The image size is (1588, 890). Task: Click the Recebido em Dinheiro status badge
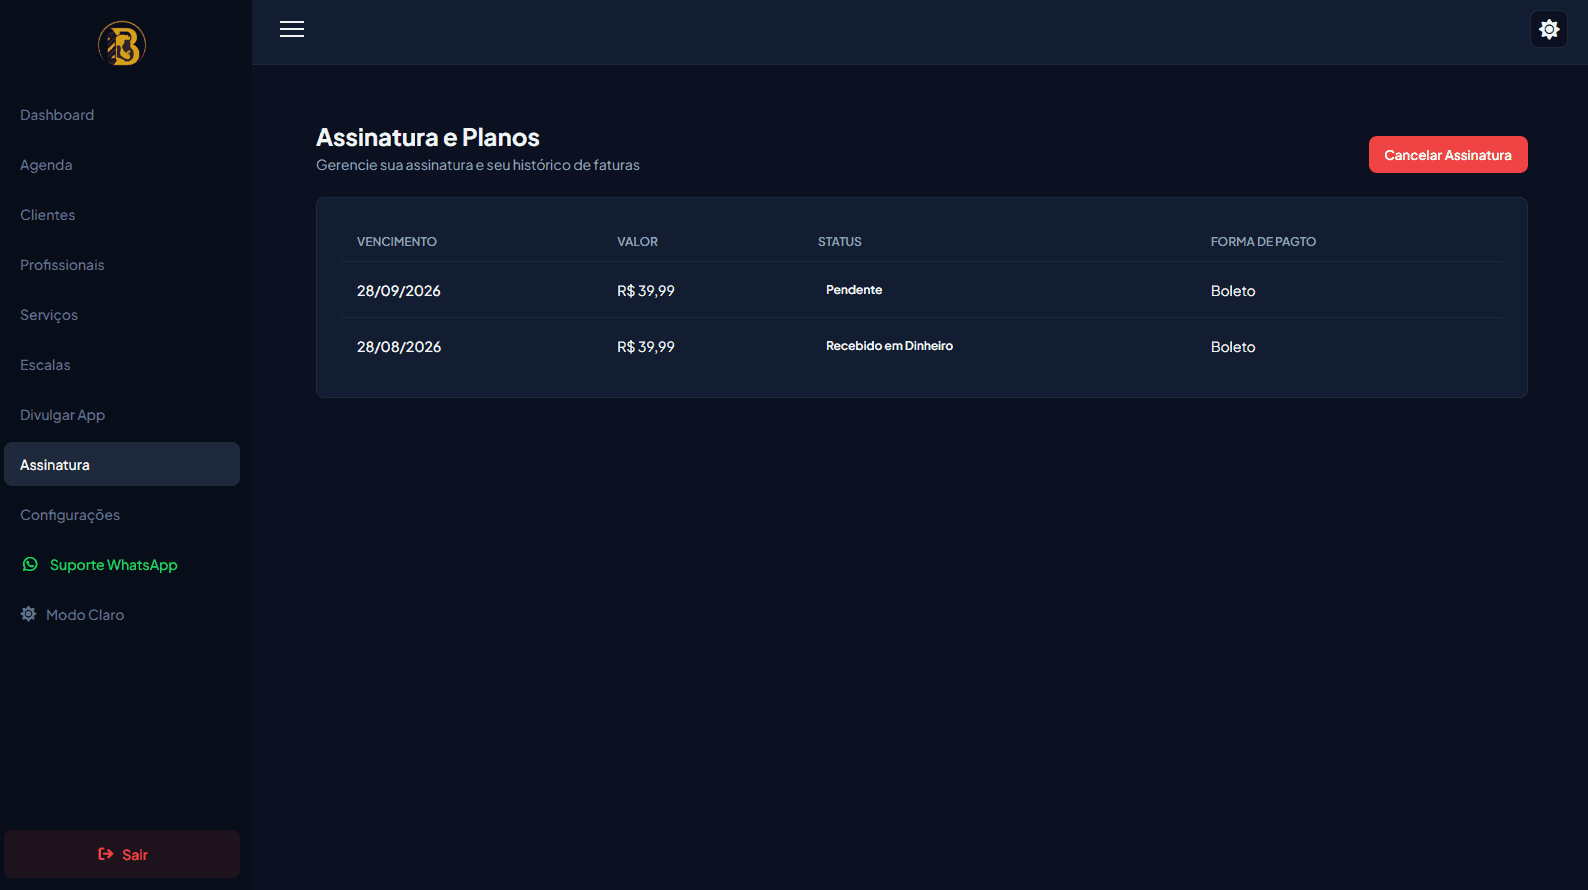pos(889,346)
